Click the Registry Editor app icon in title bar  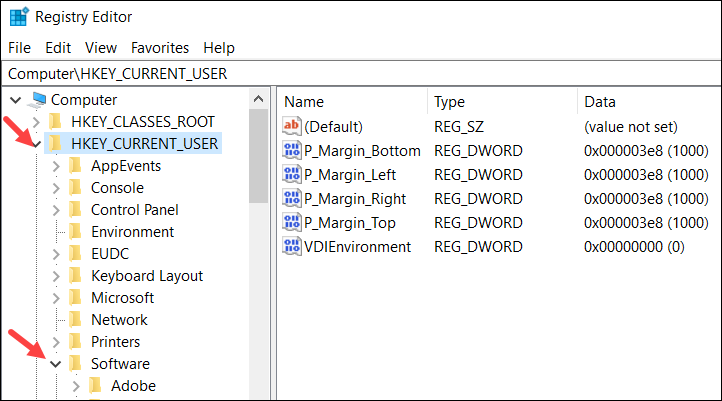coord(19,17)
